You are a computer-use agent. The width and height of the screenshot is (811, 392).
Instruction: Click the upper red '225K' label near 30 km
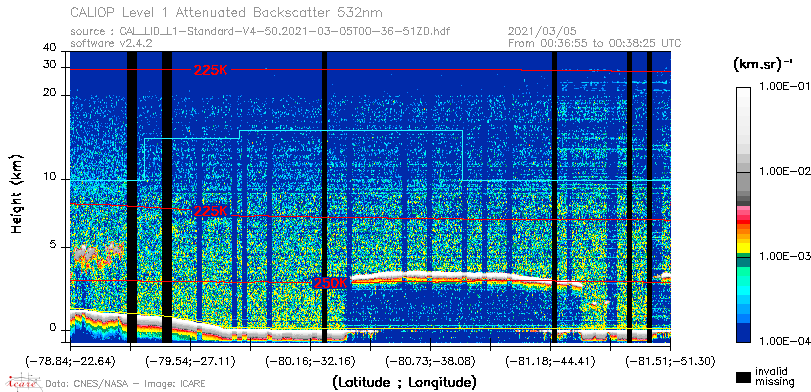click(211, 70)
